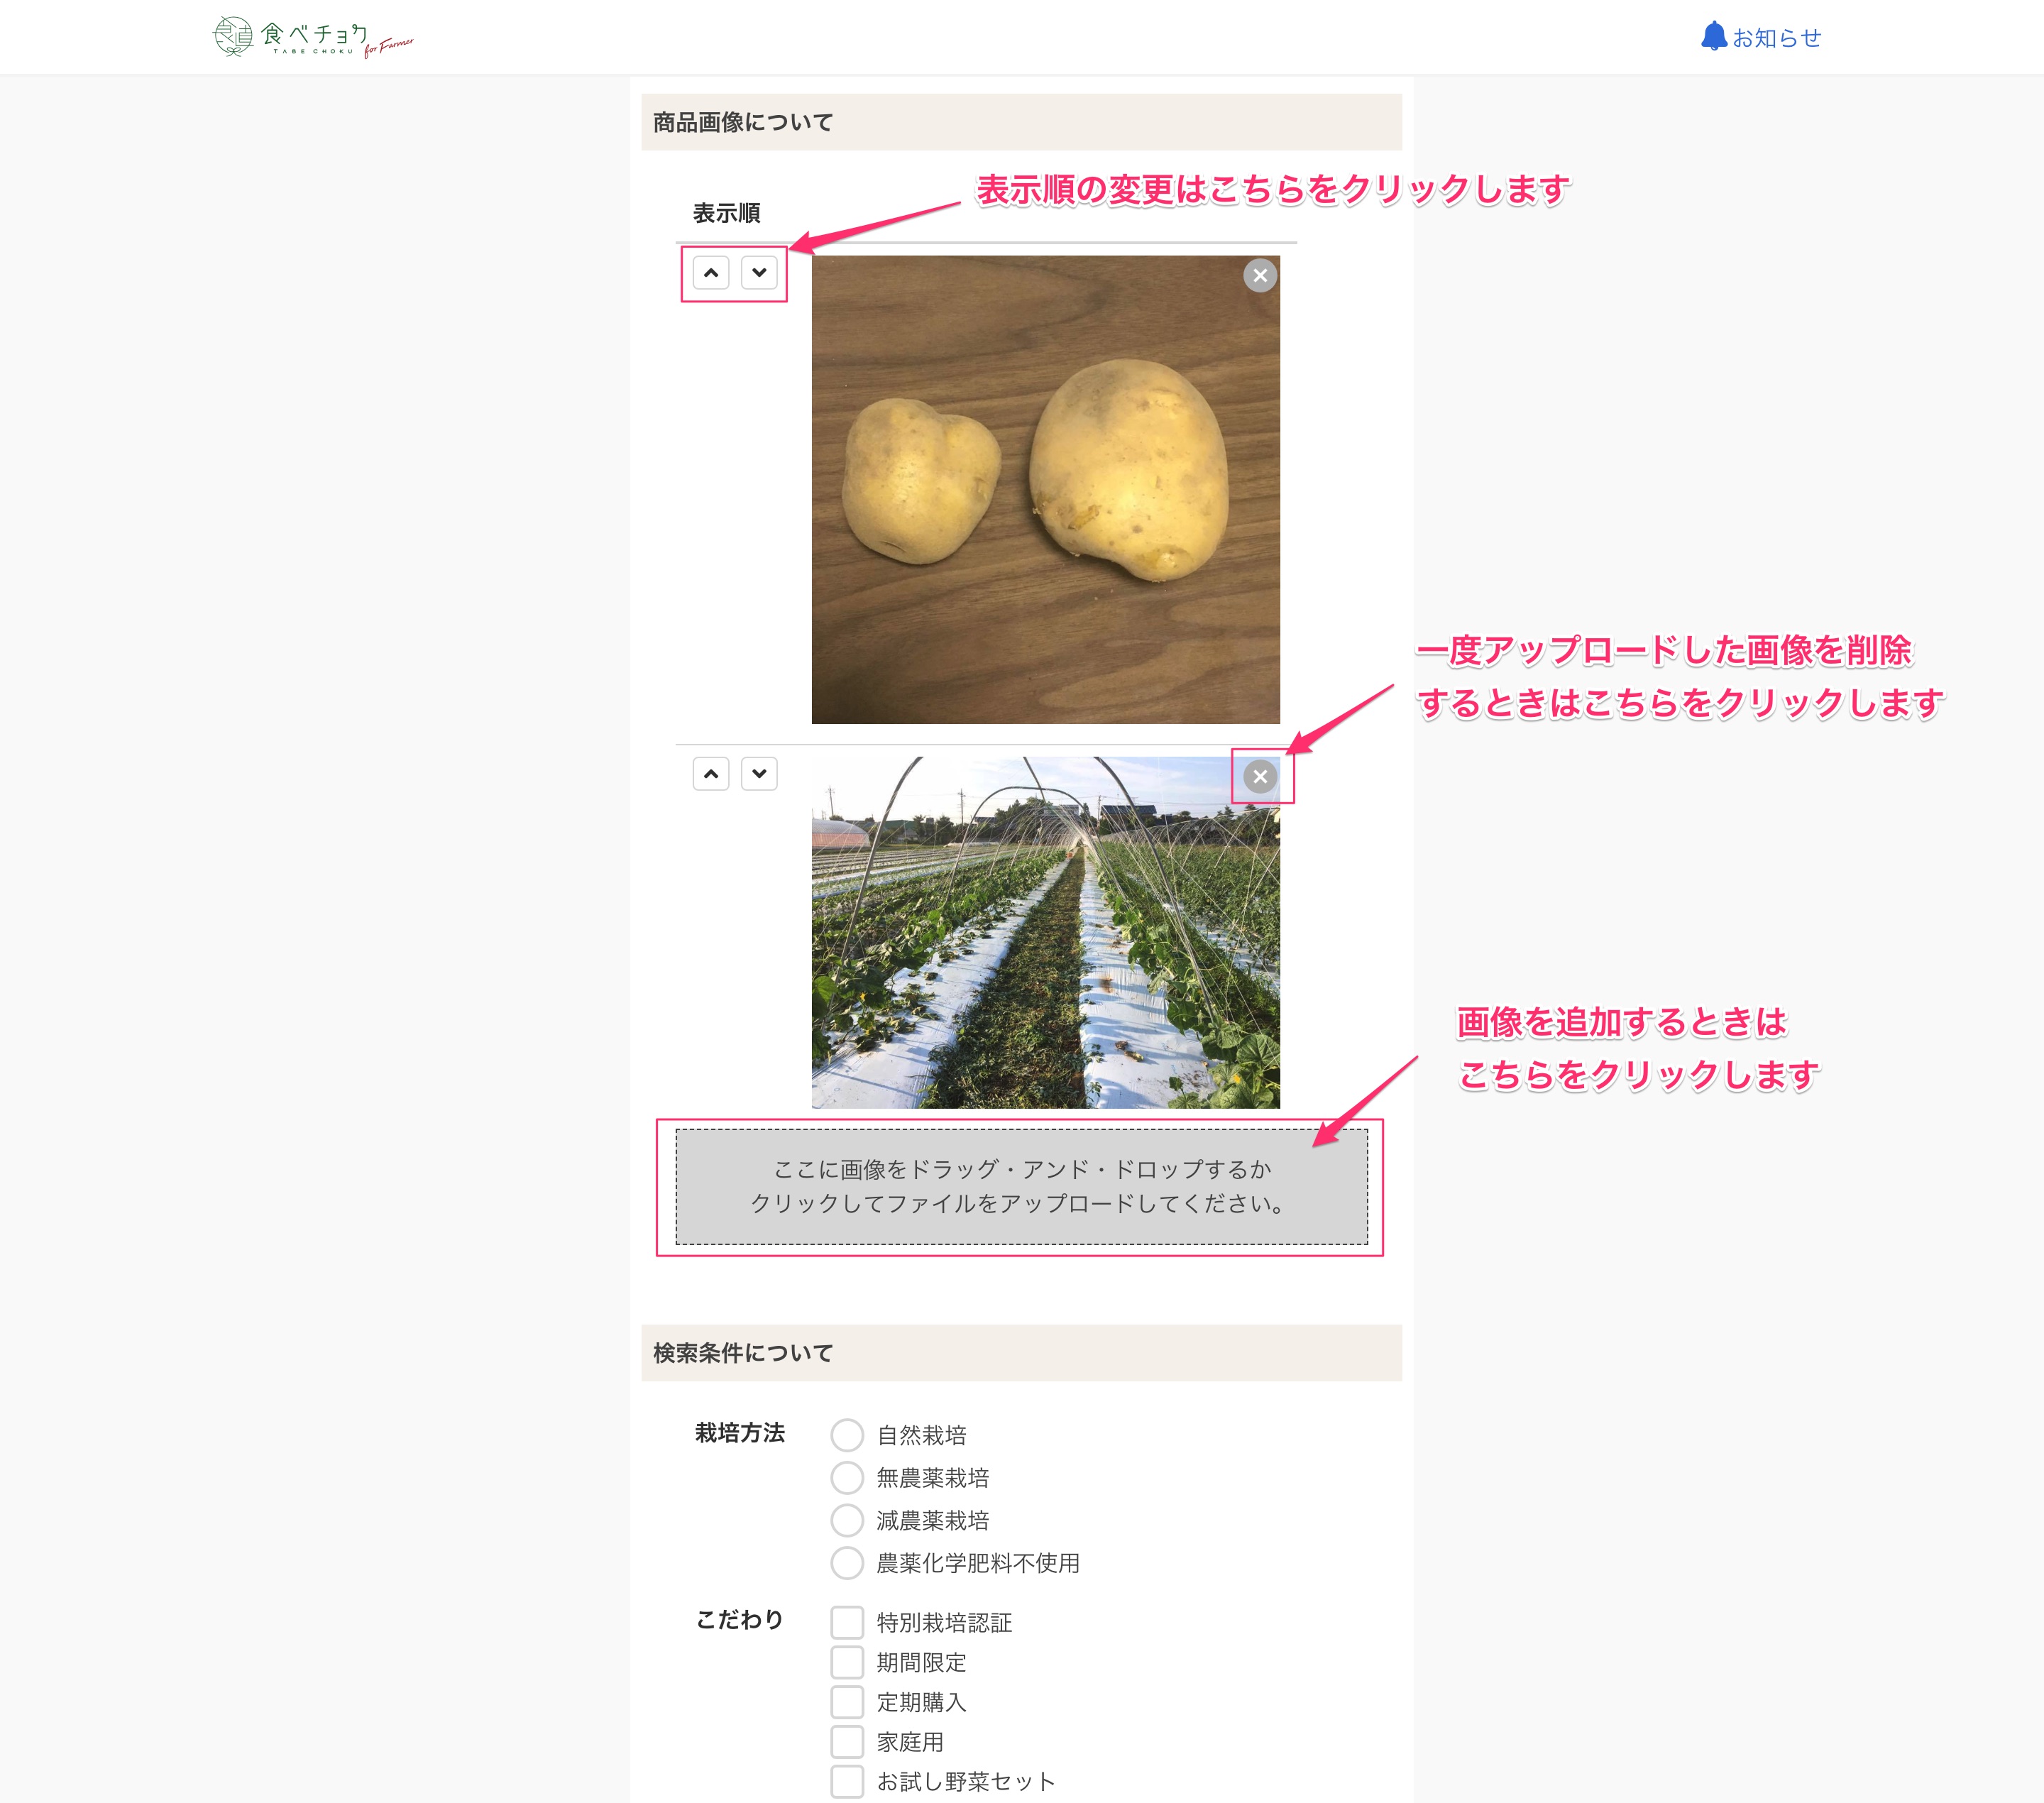Click the image upload drop zone
This screenshot has height=1803, width=2044.
pyautogui.click(x=1021, y=1187)
